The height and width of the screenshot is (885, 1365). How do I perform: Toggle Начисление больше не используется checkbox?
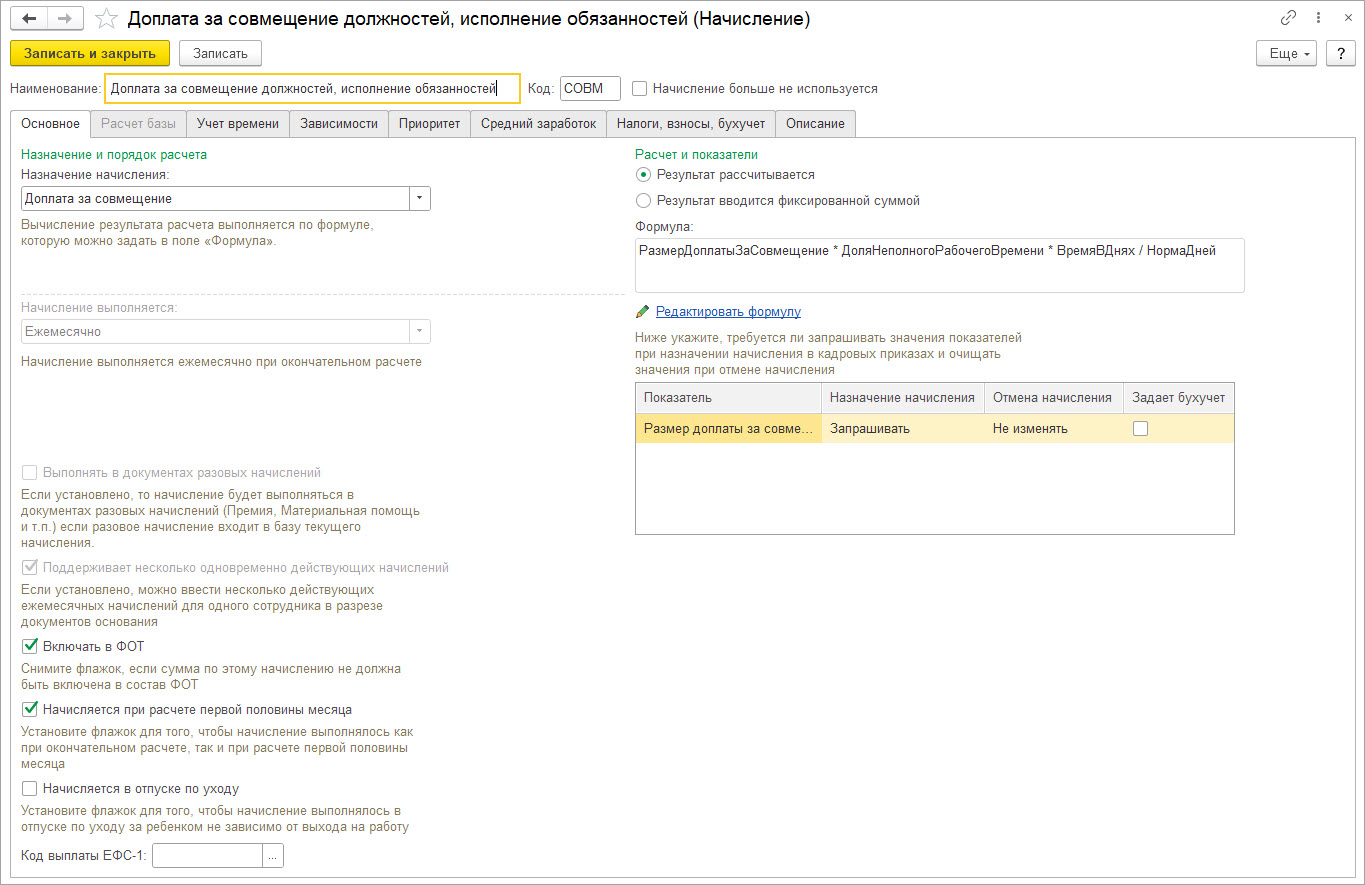pyautogui.click(x=640, y=88)
